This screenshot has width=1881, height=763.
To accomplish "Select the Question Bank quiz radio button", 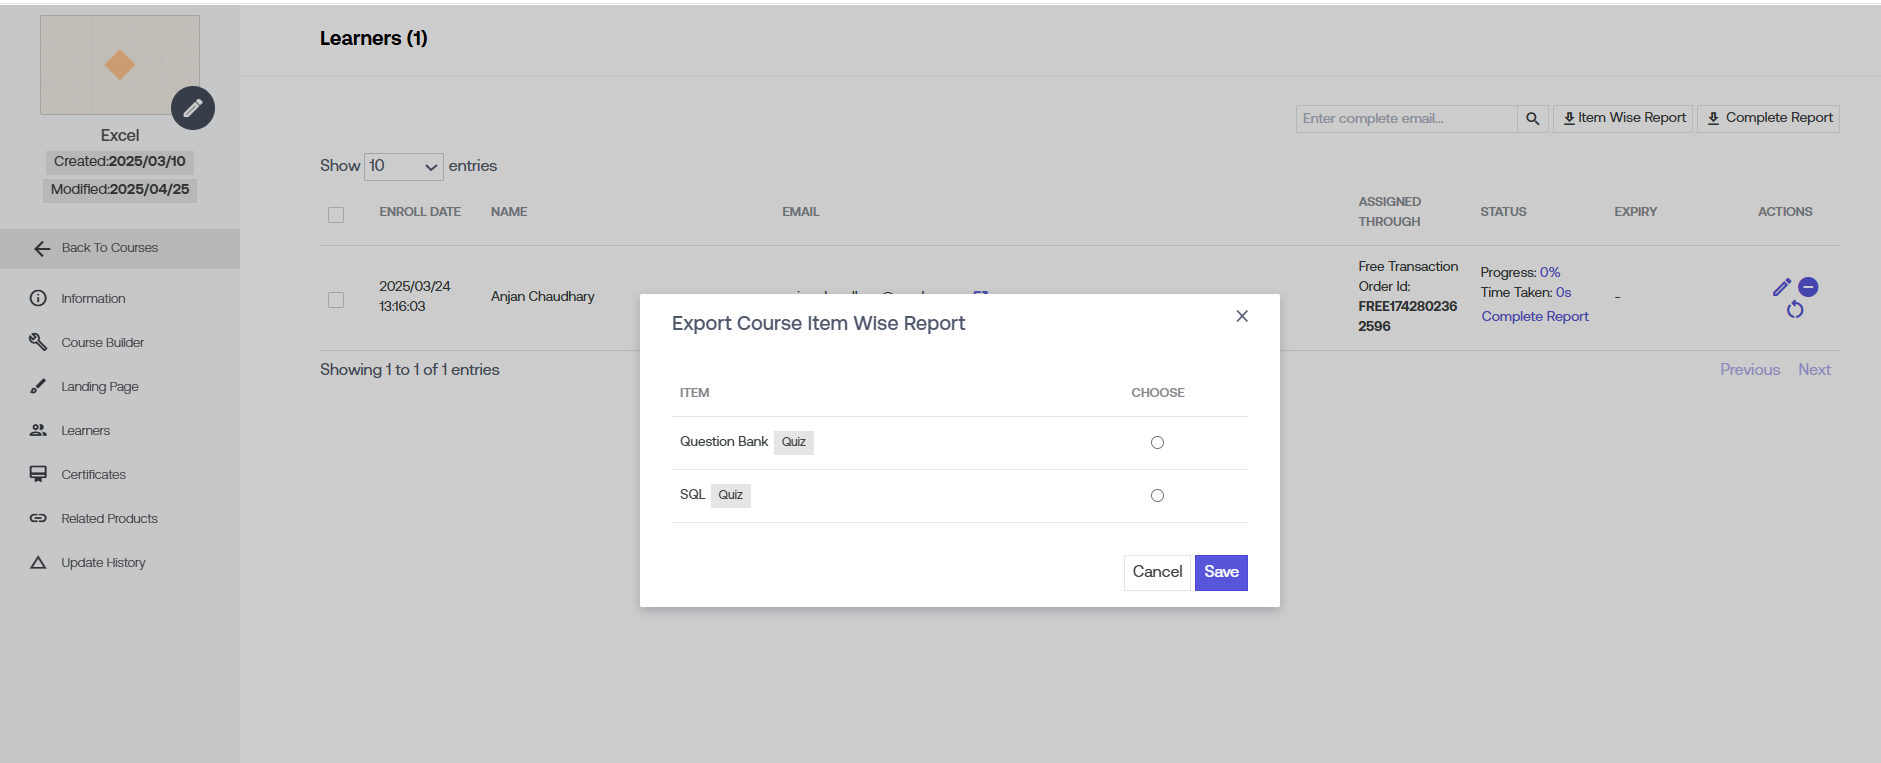I will pyautogui.click(x=1157, y=443).
